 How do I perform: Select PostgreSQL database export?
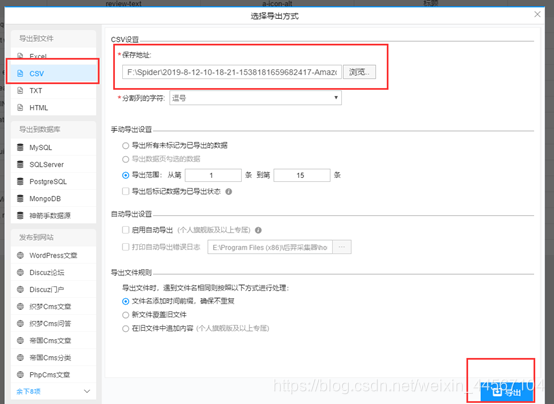click(x=53, y=181)
